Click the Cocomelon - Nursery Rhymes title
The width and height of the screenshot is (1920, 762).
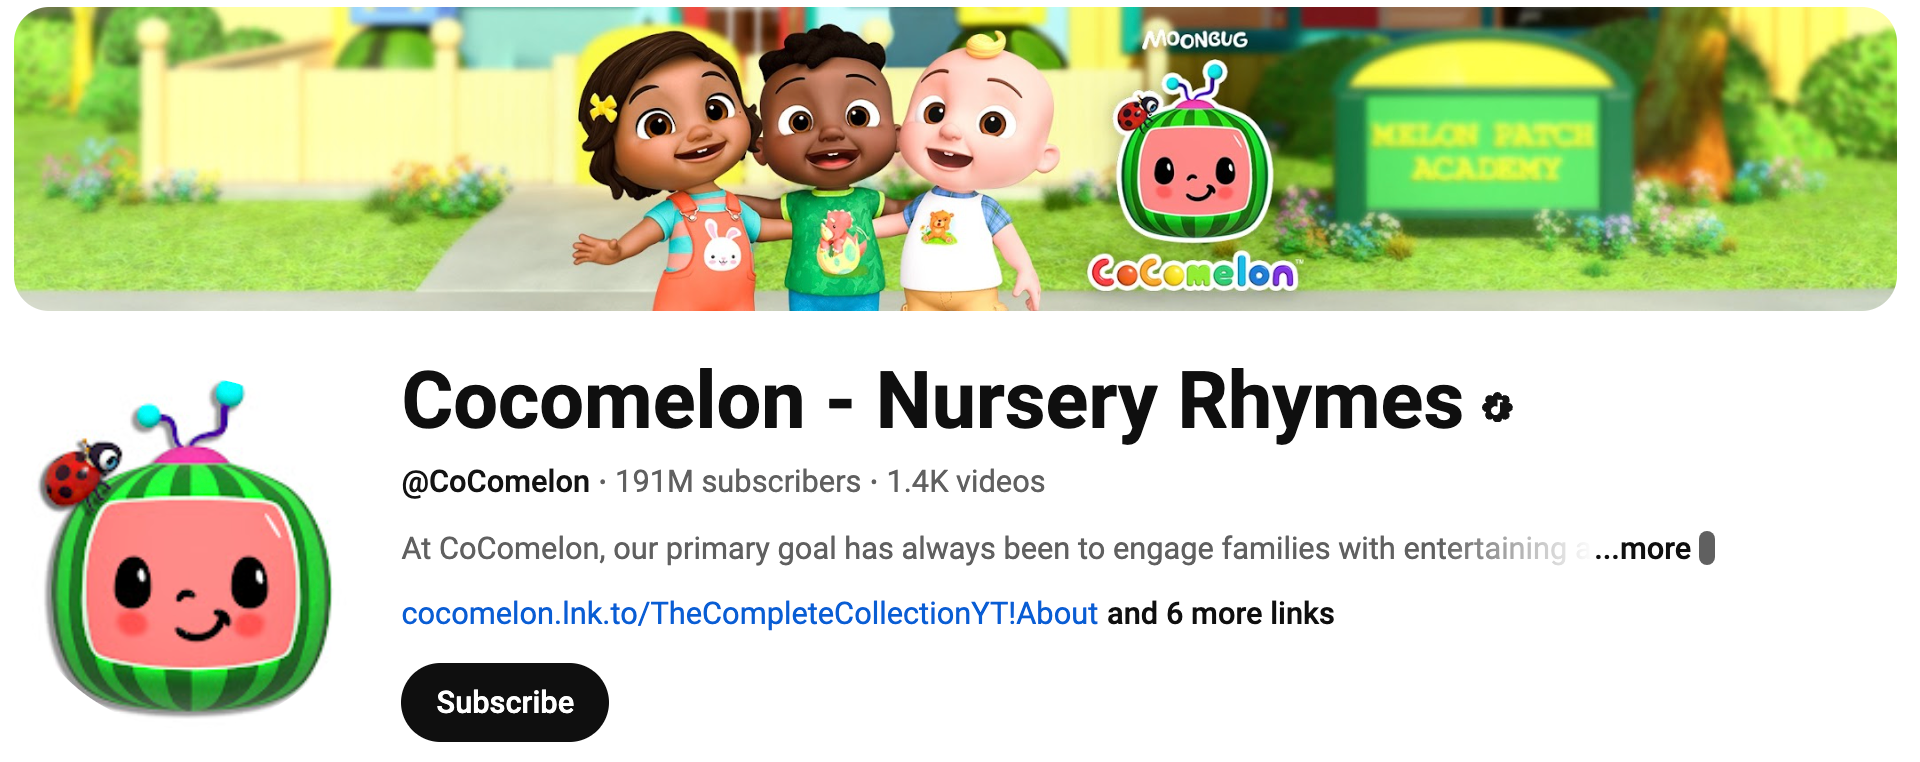(x=932, y=402)
